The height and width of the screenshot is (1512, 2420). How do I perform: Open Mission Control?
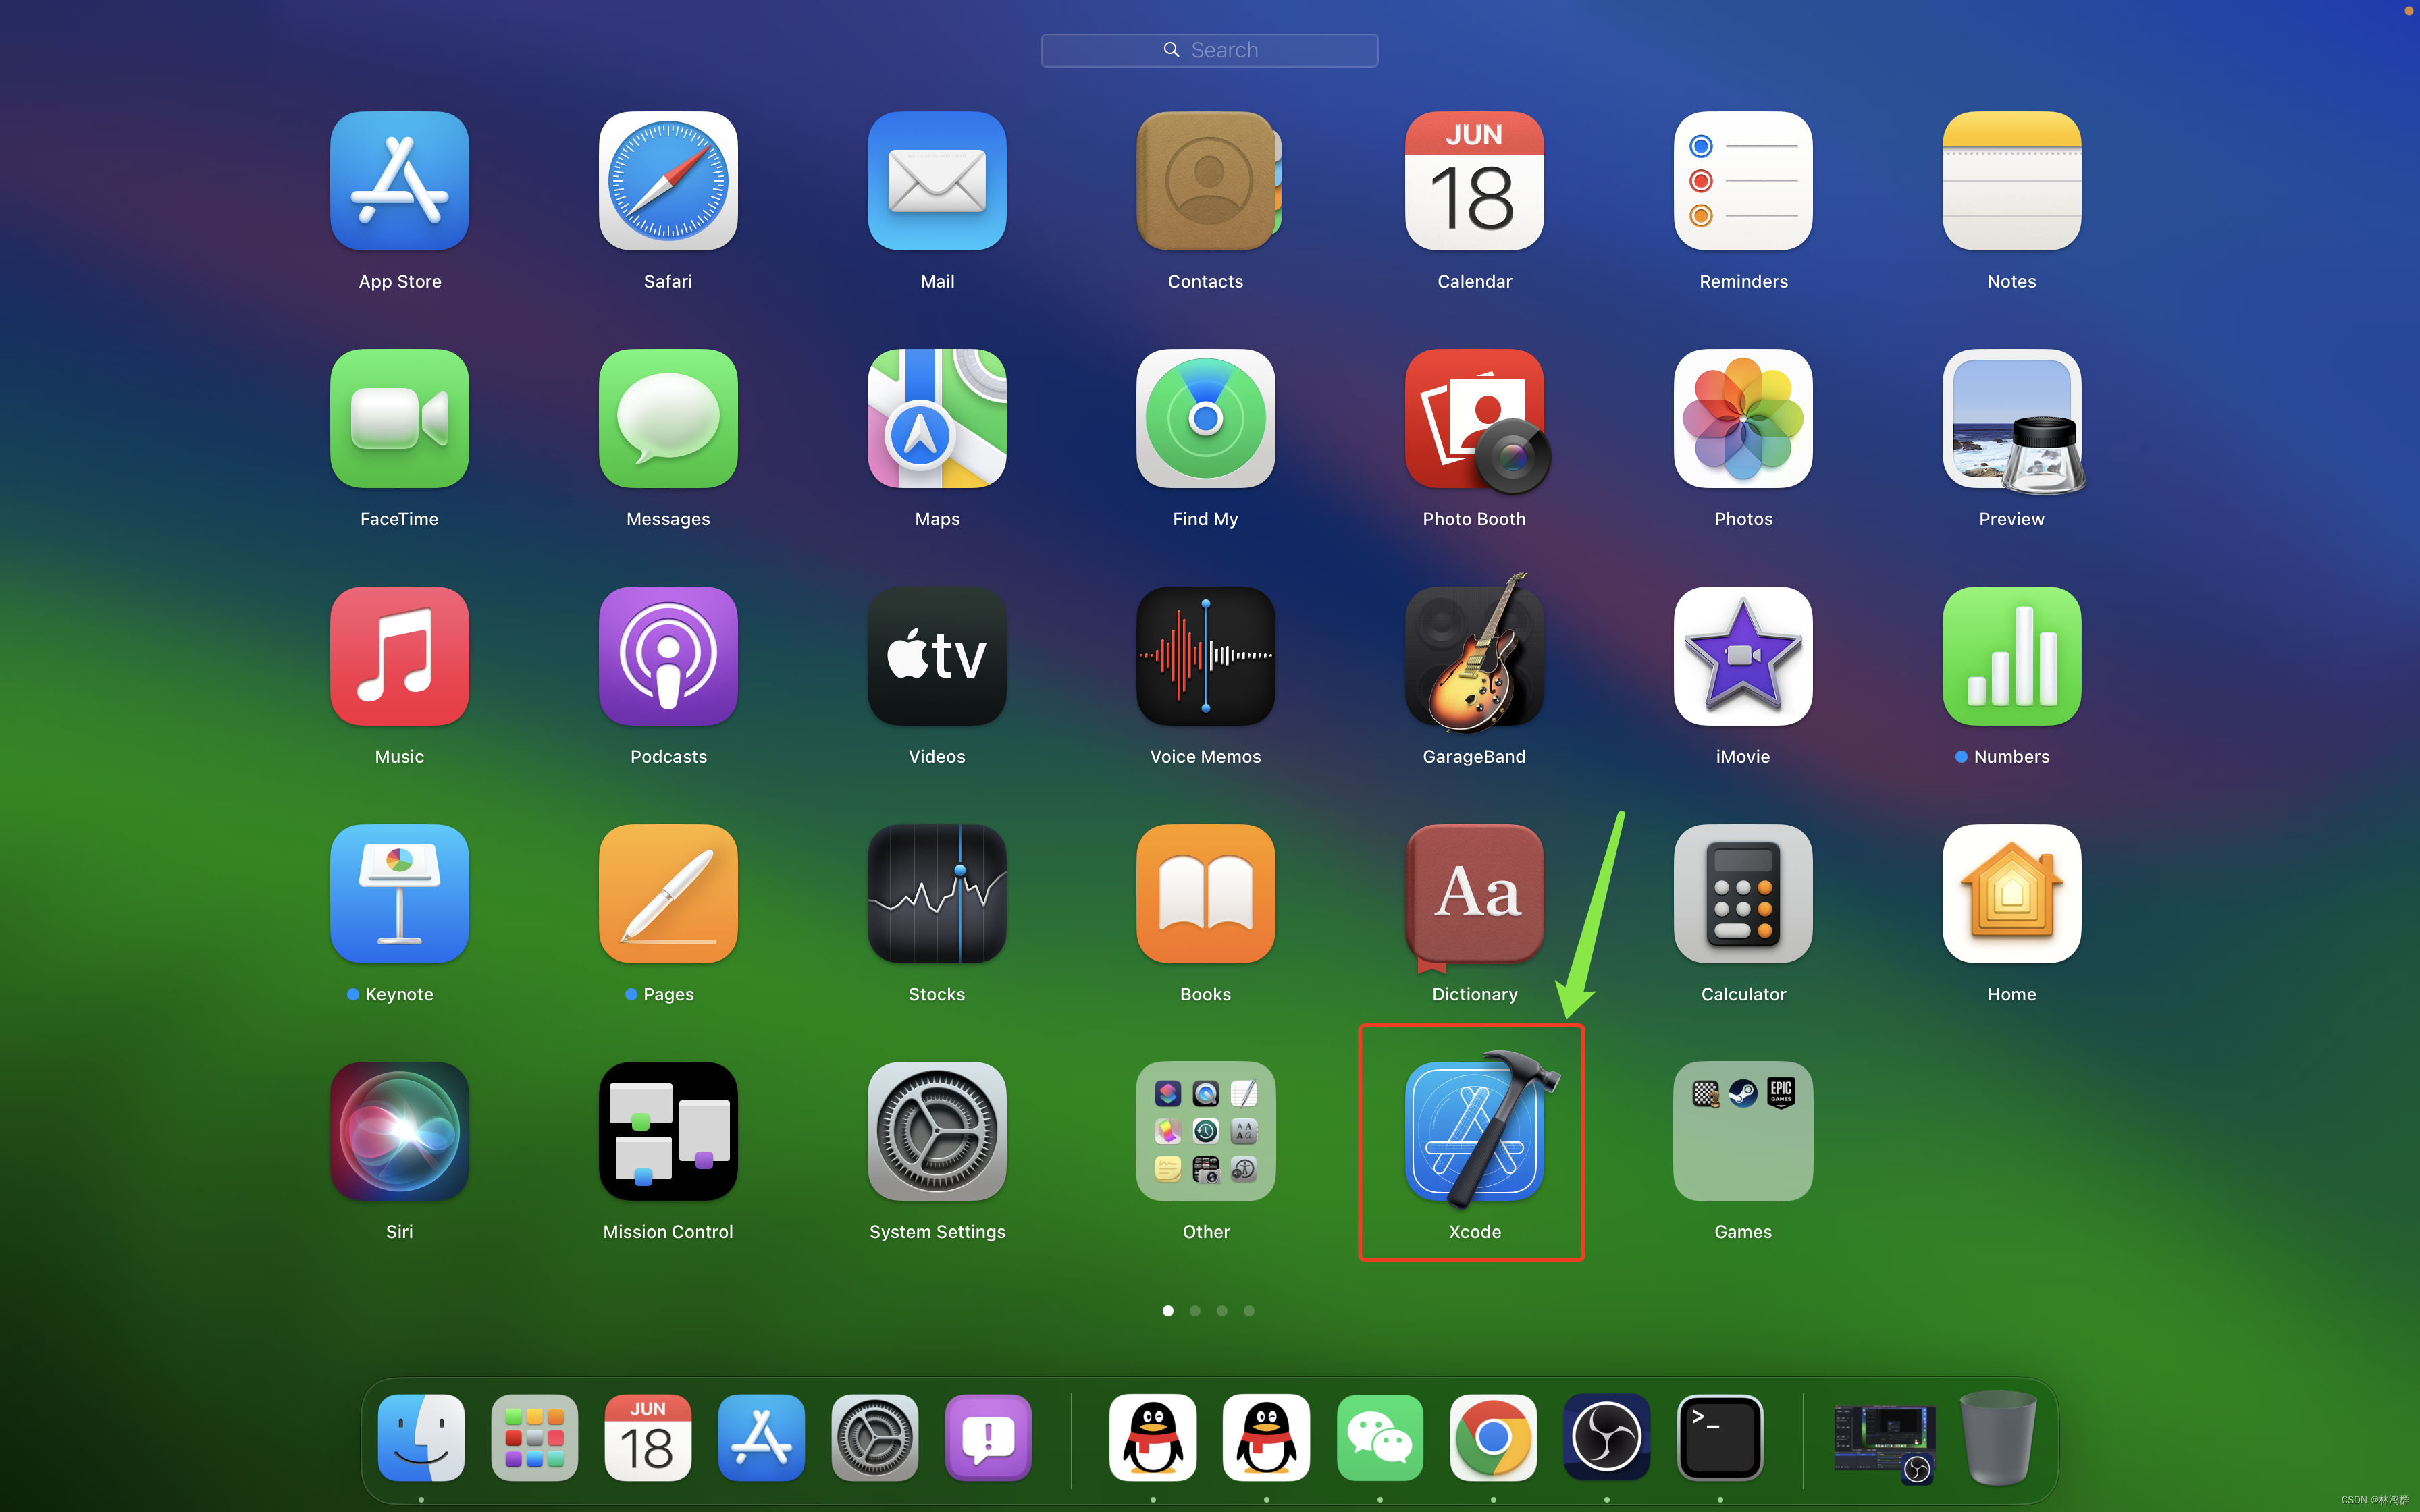[x=668, y=1131]
